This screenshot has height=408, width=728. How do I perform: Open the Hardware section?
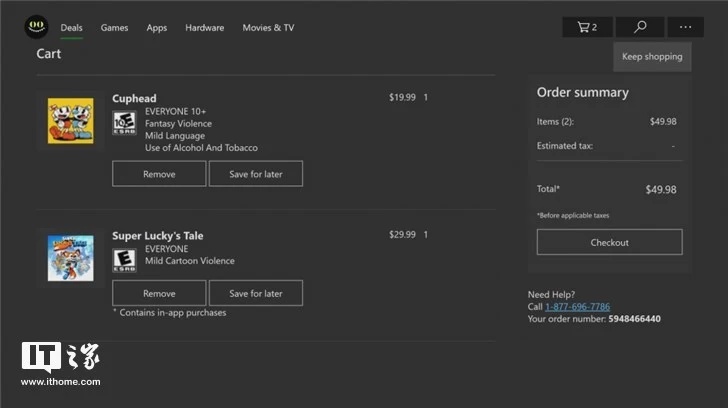point(204,28)
